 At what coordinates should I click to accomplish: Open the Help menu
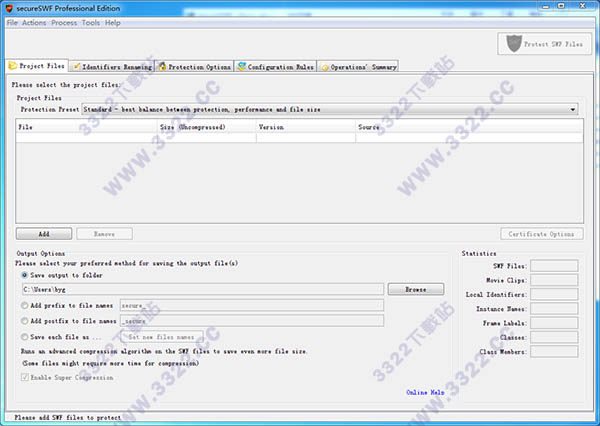pyautogui.click(x=112, y=23)
